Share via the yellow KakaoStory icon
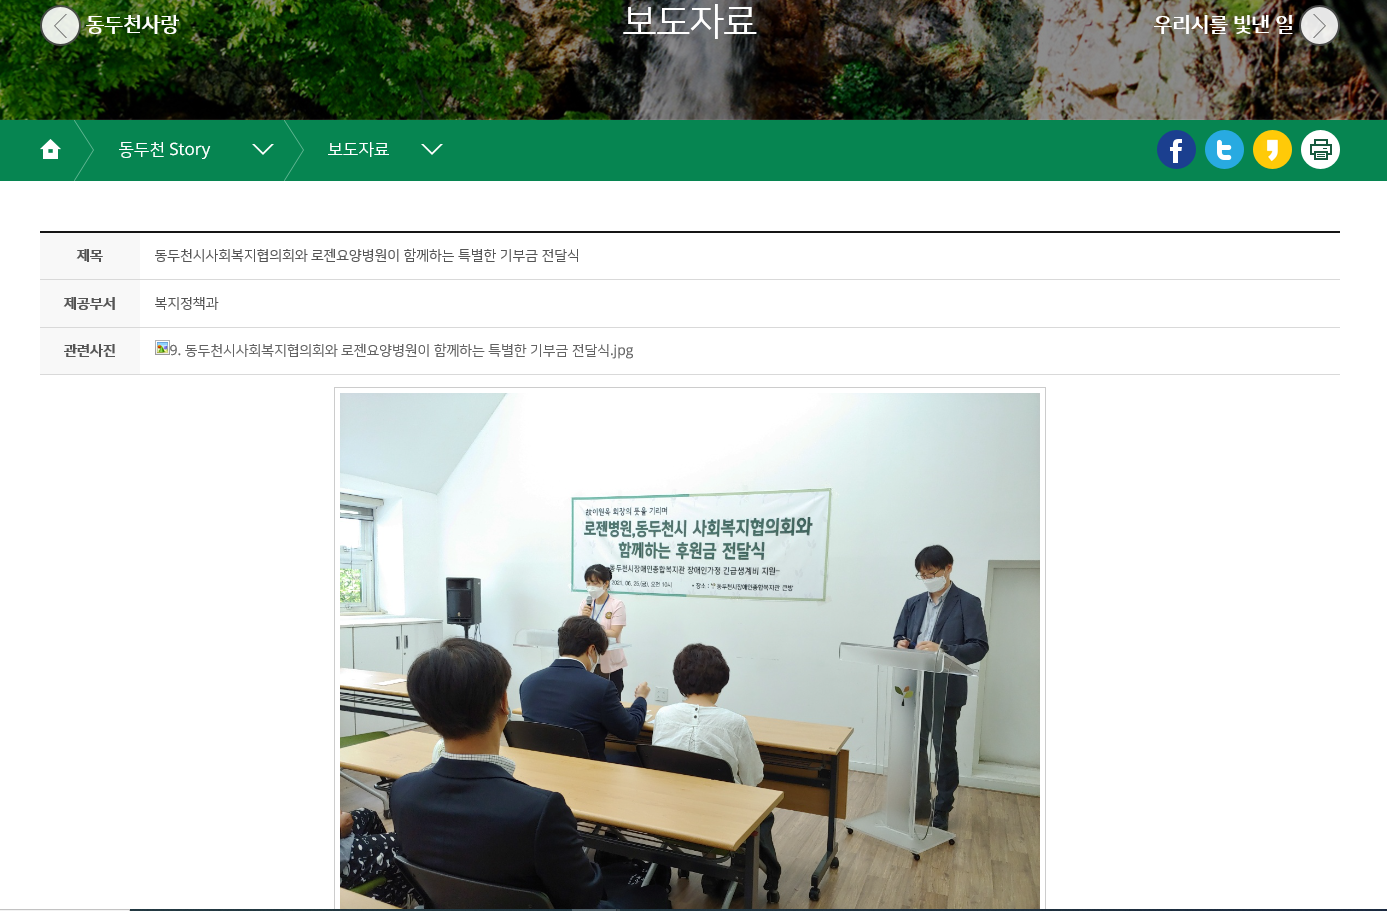The width and height of the screenshot is (1387, 911). (1272, 150)
